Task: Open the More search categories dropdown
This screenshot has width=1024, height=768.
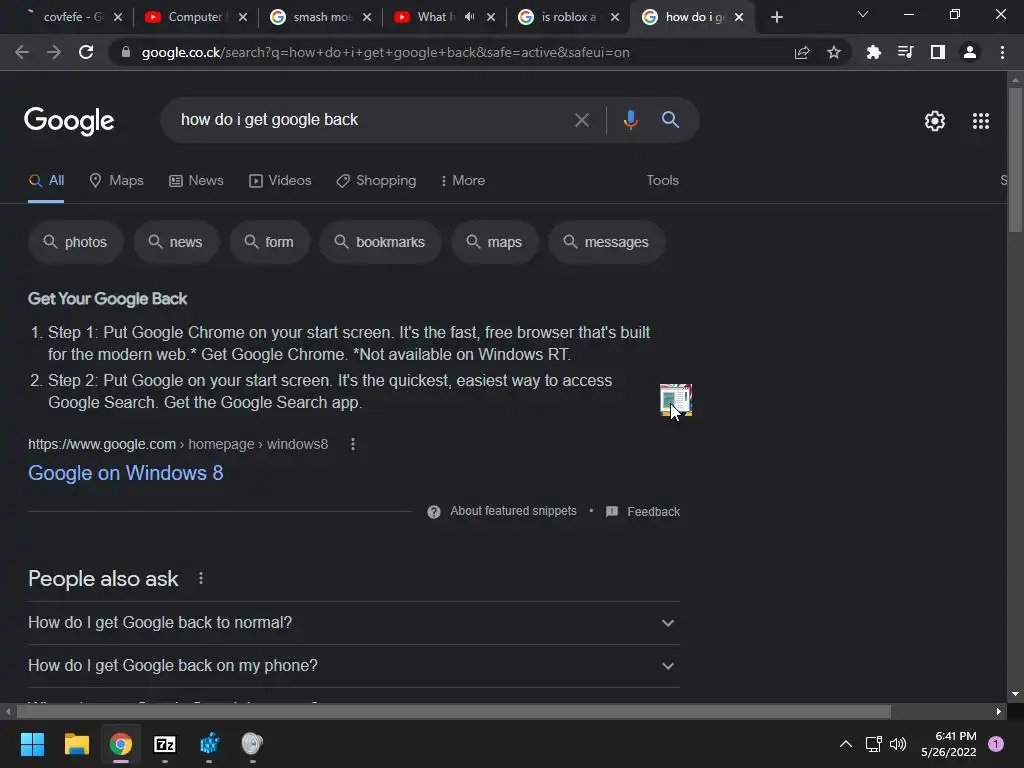Action: pyautogui.click(x=462, y=180)
